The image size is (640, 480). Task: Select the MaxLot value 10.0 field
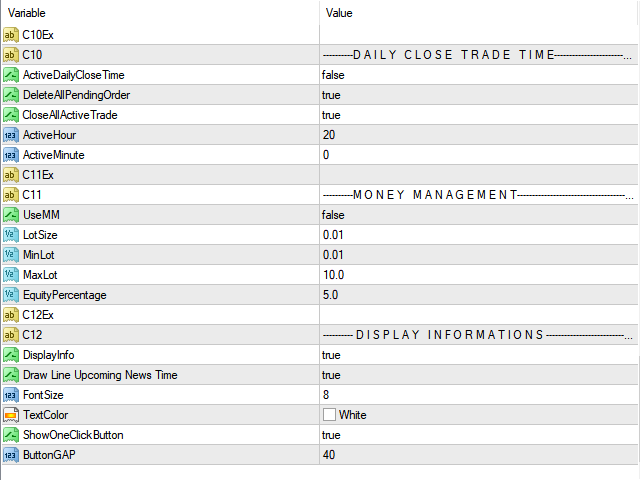point(479,275)
